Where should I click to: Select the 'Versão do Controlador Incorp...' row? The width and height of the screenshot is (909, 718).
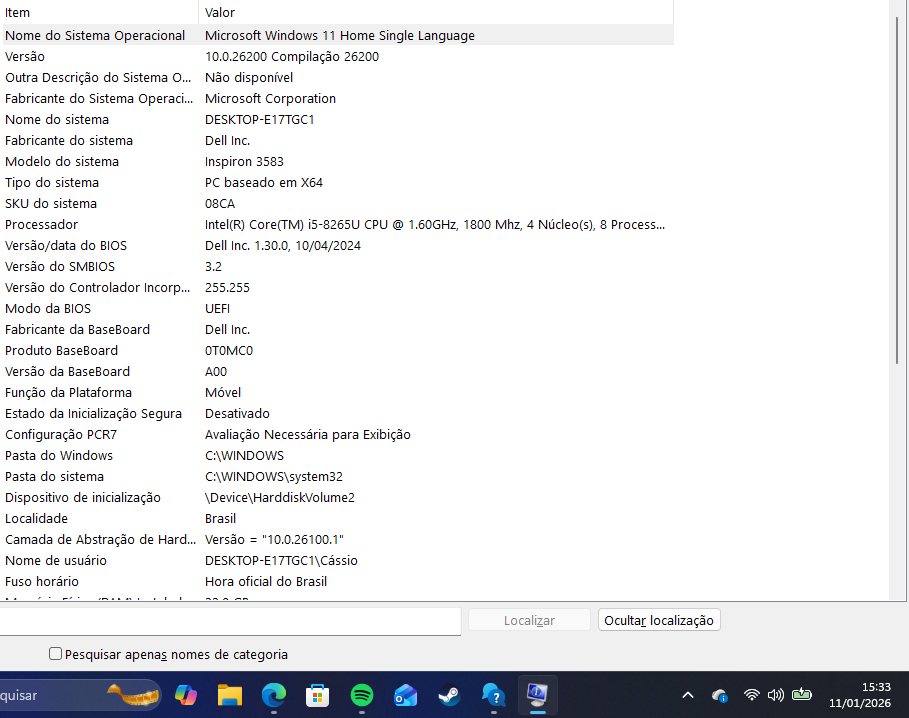coord(338,287)
